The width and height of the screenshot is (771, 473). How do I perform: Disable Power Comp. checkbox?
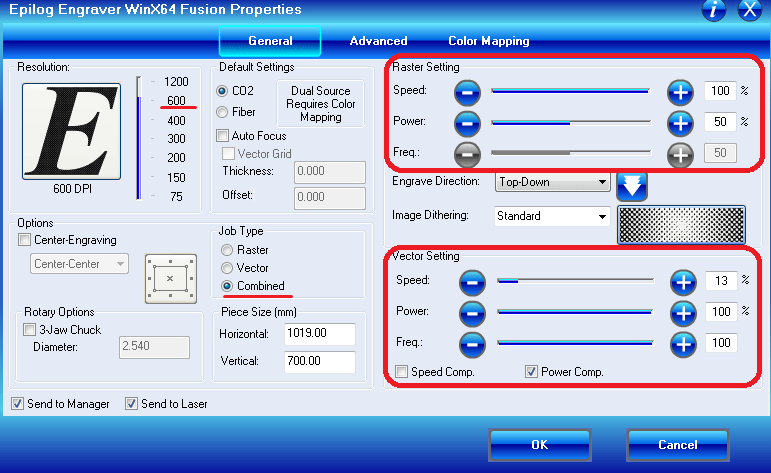coord(531,372)
